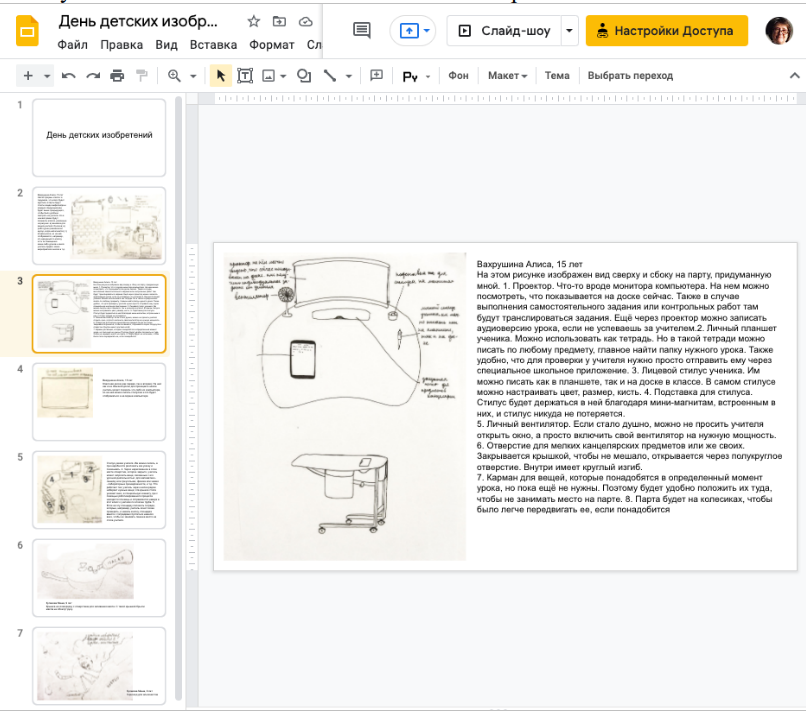Click the Выбрать переход button
Screen dimensions: 806x711
[630, 76]
